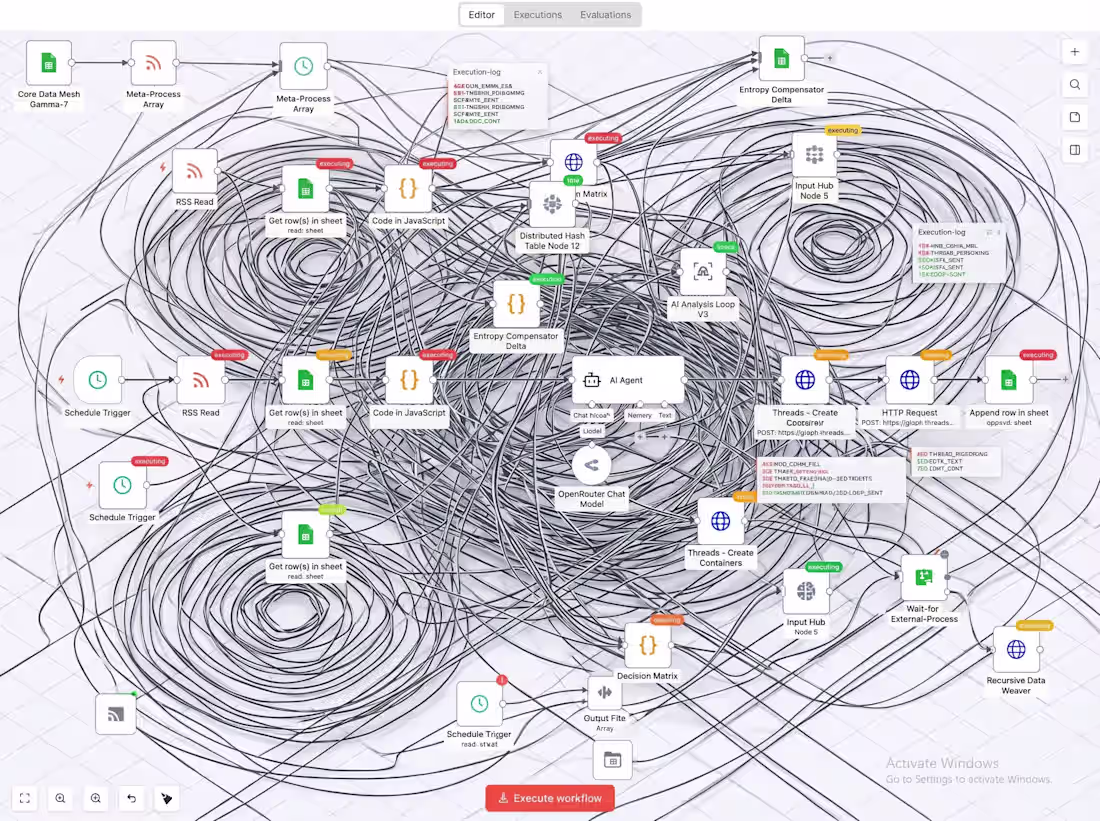Click the executing badge on the Decision Matrix node
This screenshot has height=821, width=1100.
(x=666, y=620)
